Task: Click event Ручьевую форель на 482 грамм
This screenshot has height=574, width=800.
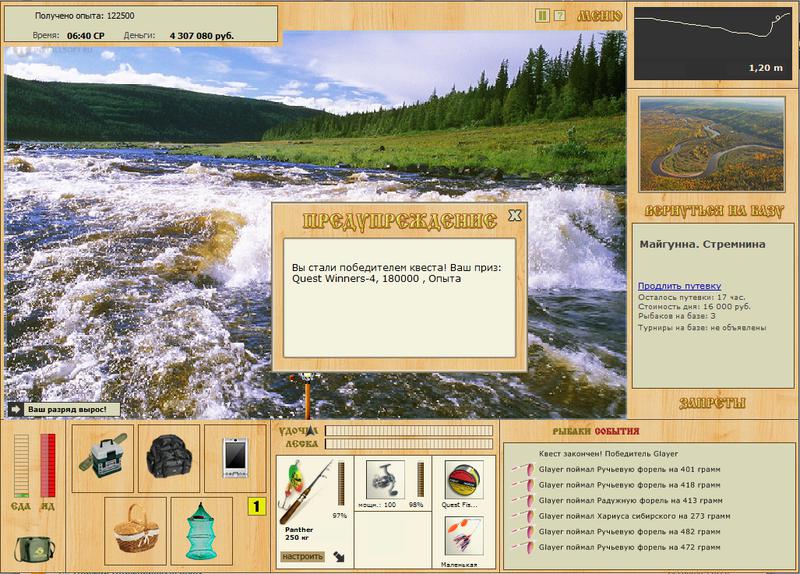Action: click(630, 532)
